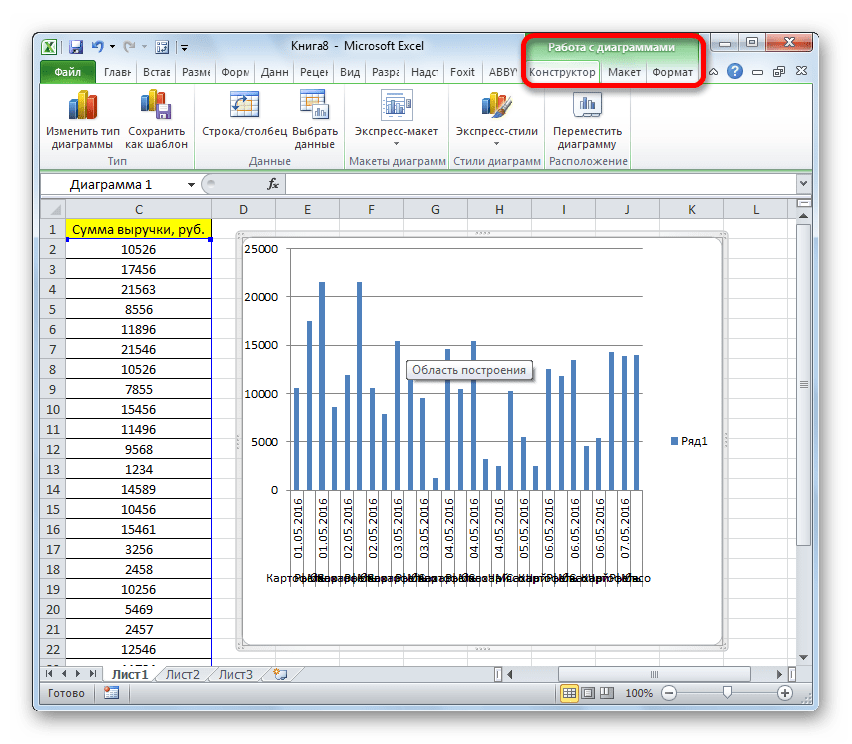852x744 pixels.
Task: Click the Undo arrow icon
Action: [x=97, y=46]
